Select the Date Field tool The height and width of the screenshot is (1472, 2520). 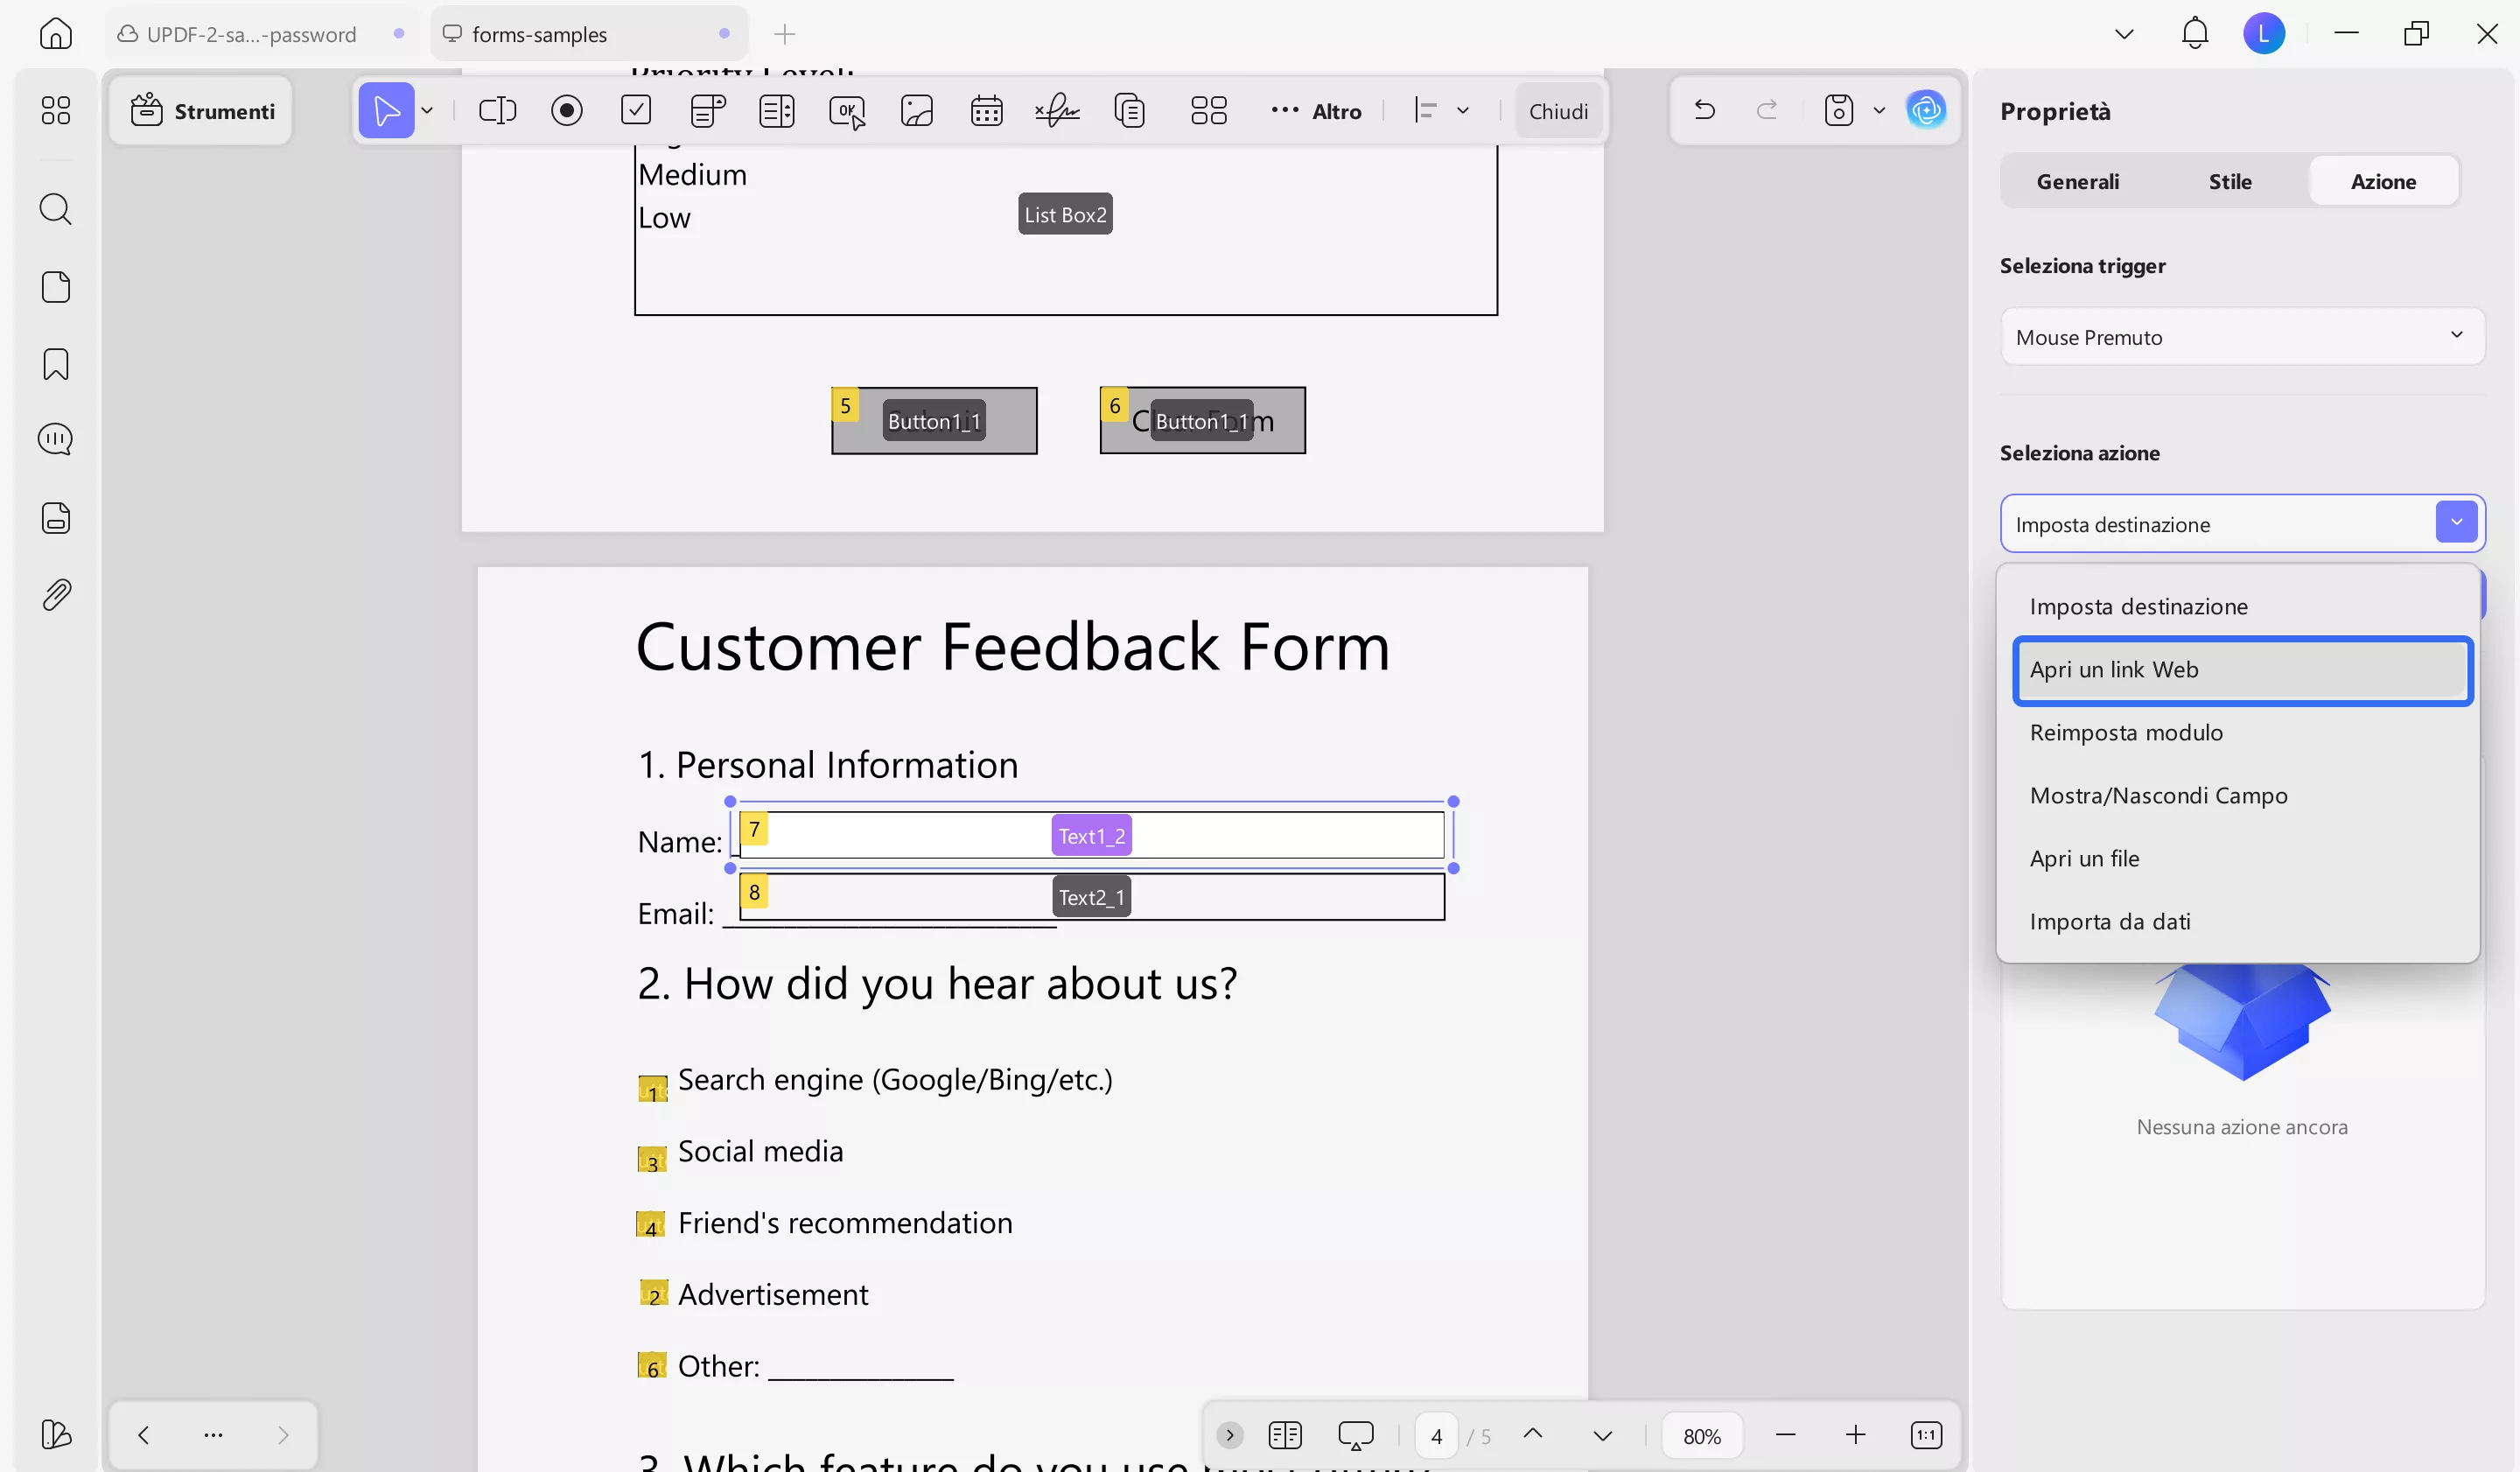986,110
